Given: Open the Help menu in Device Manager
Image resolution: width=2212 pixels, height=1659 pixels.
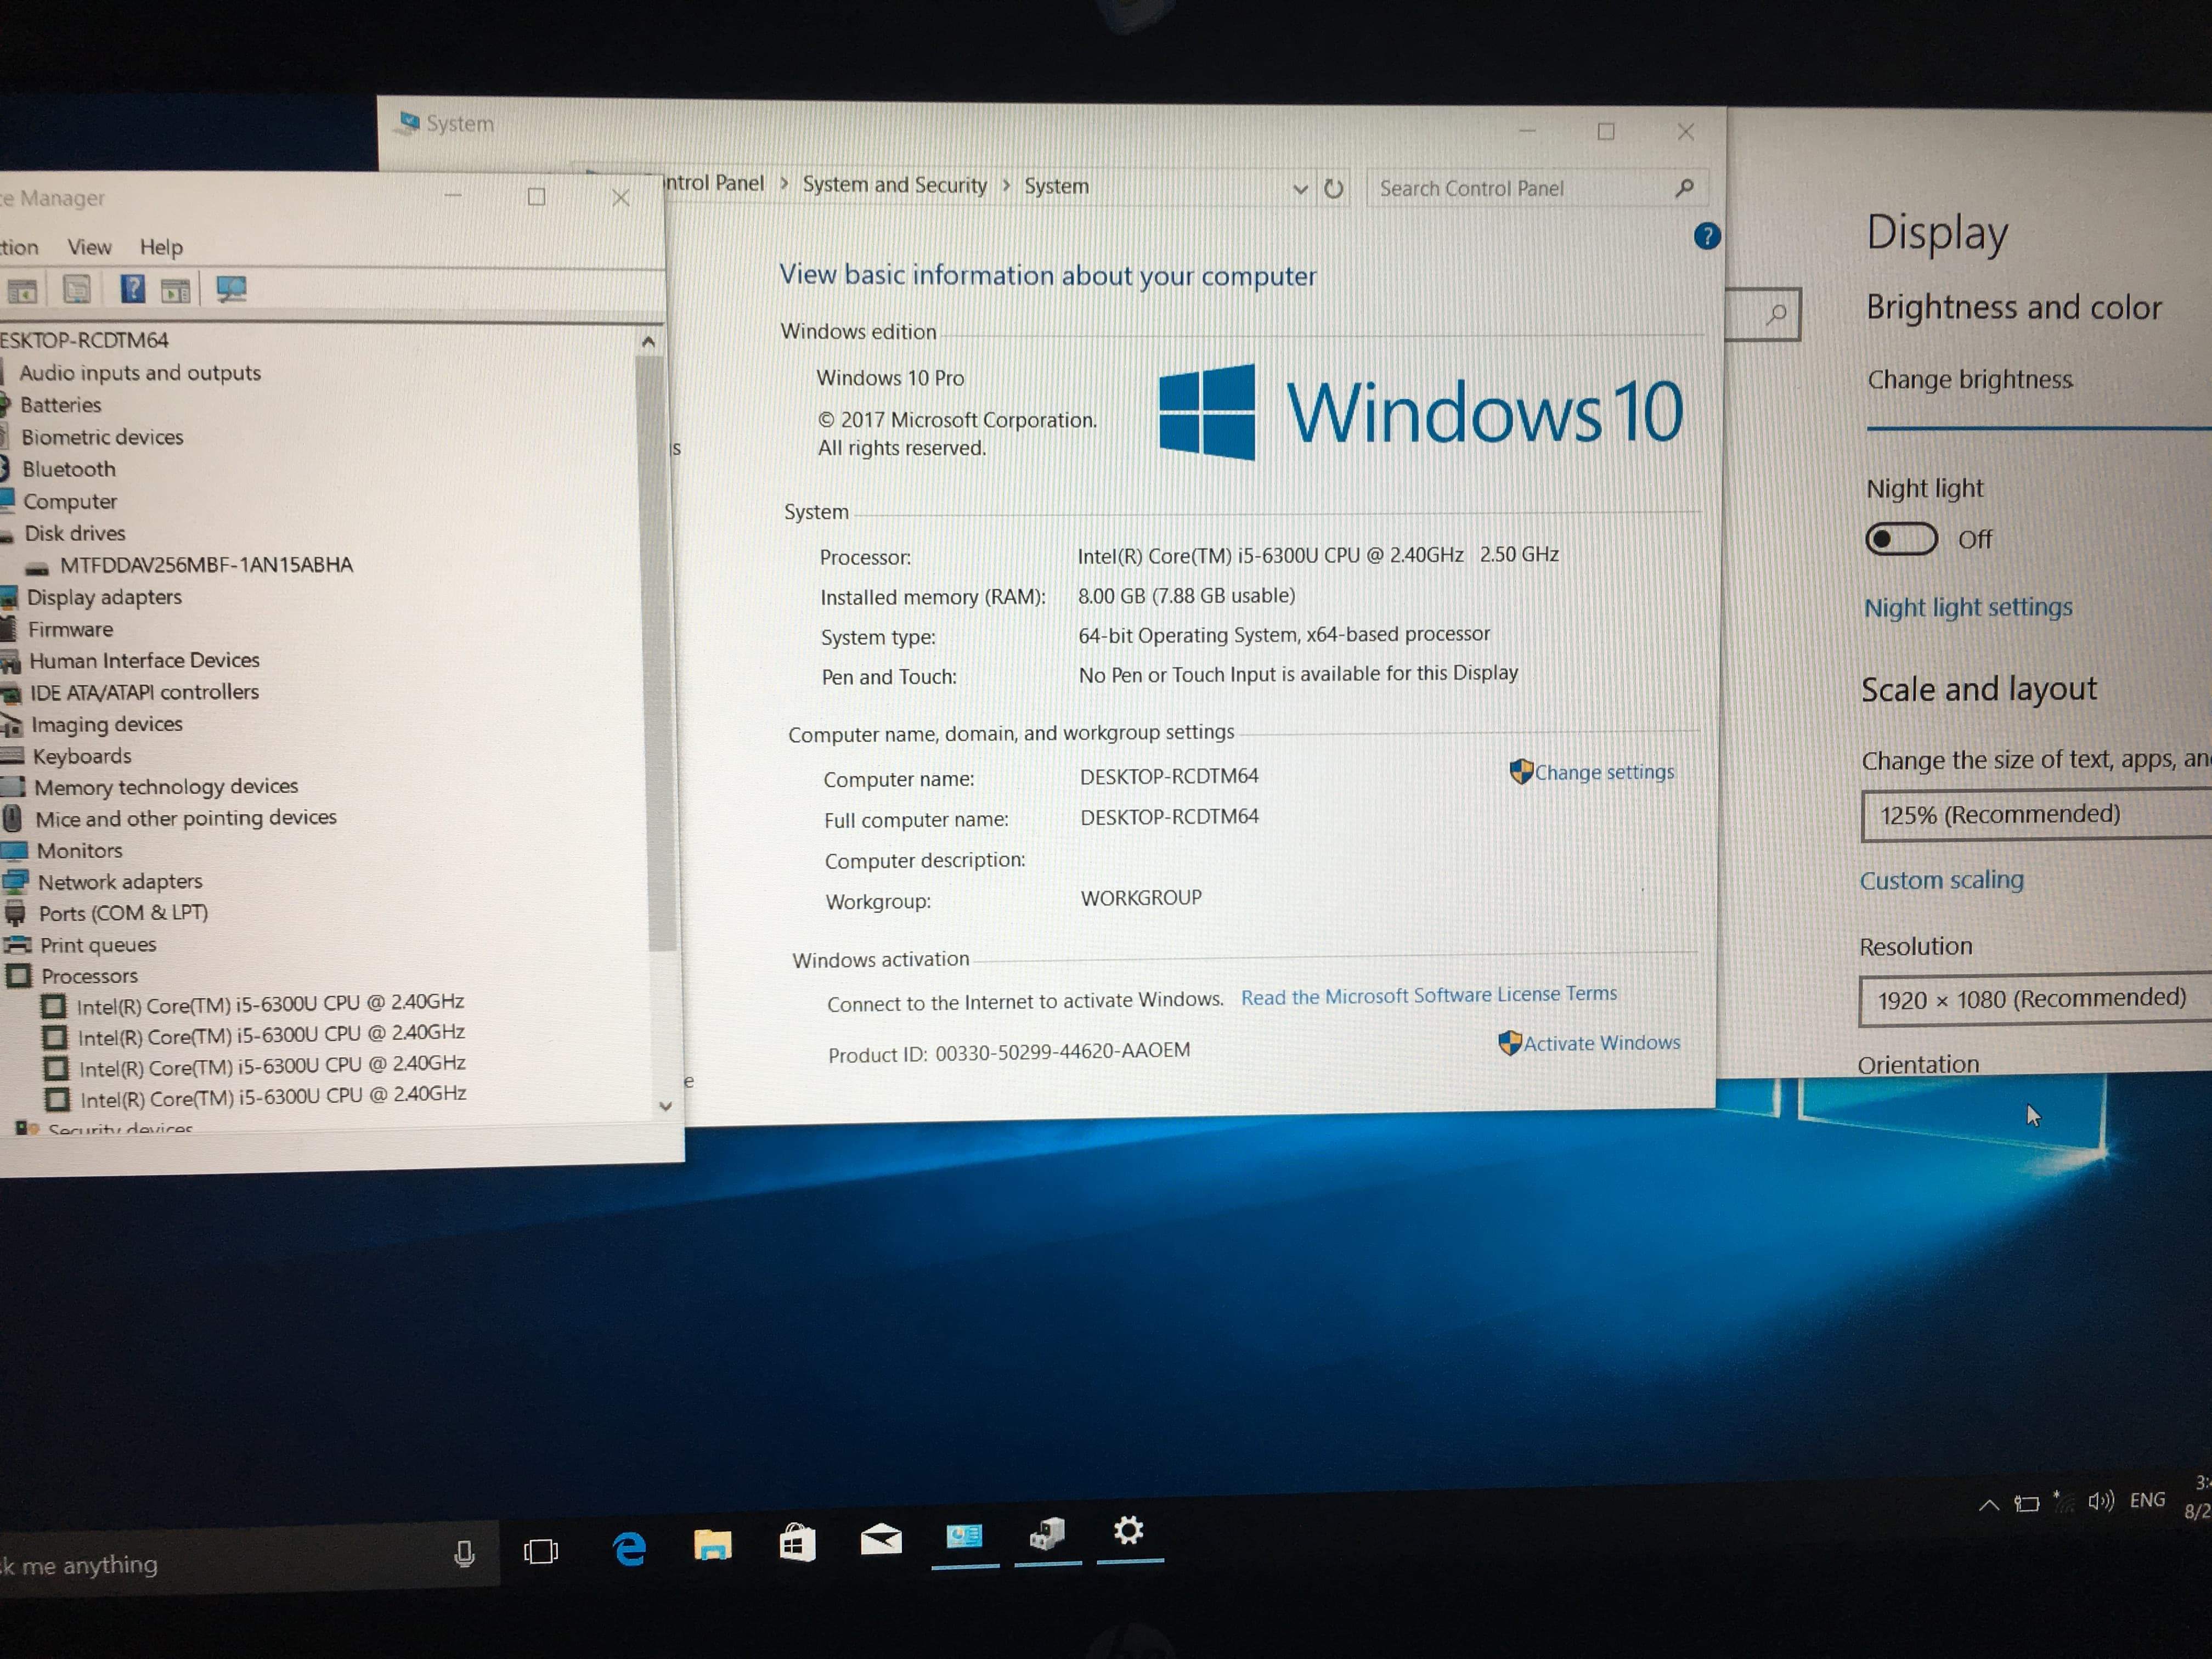Looking at the screenshot, I should (x=161, y=247).
